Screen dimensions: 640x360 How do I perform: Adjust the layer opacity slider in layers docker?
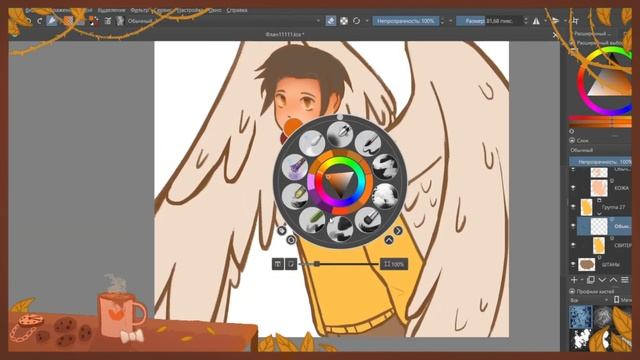click(600, 162)
